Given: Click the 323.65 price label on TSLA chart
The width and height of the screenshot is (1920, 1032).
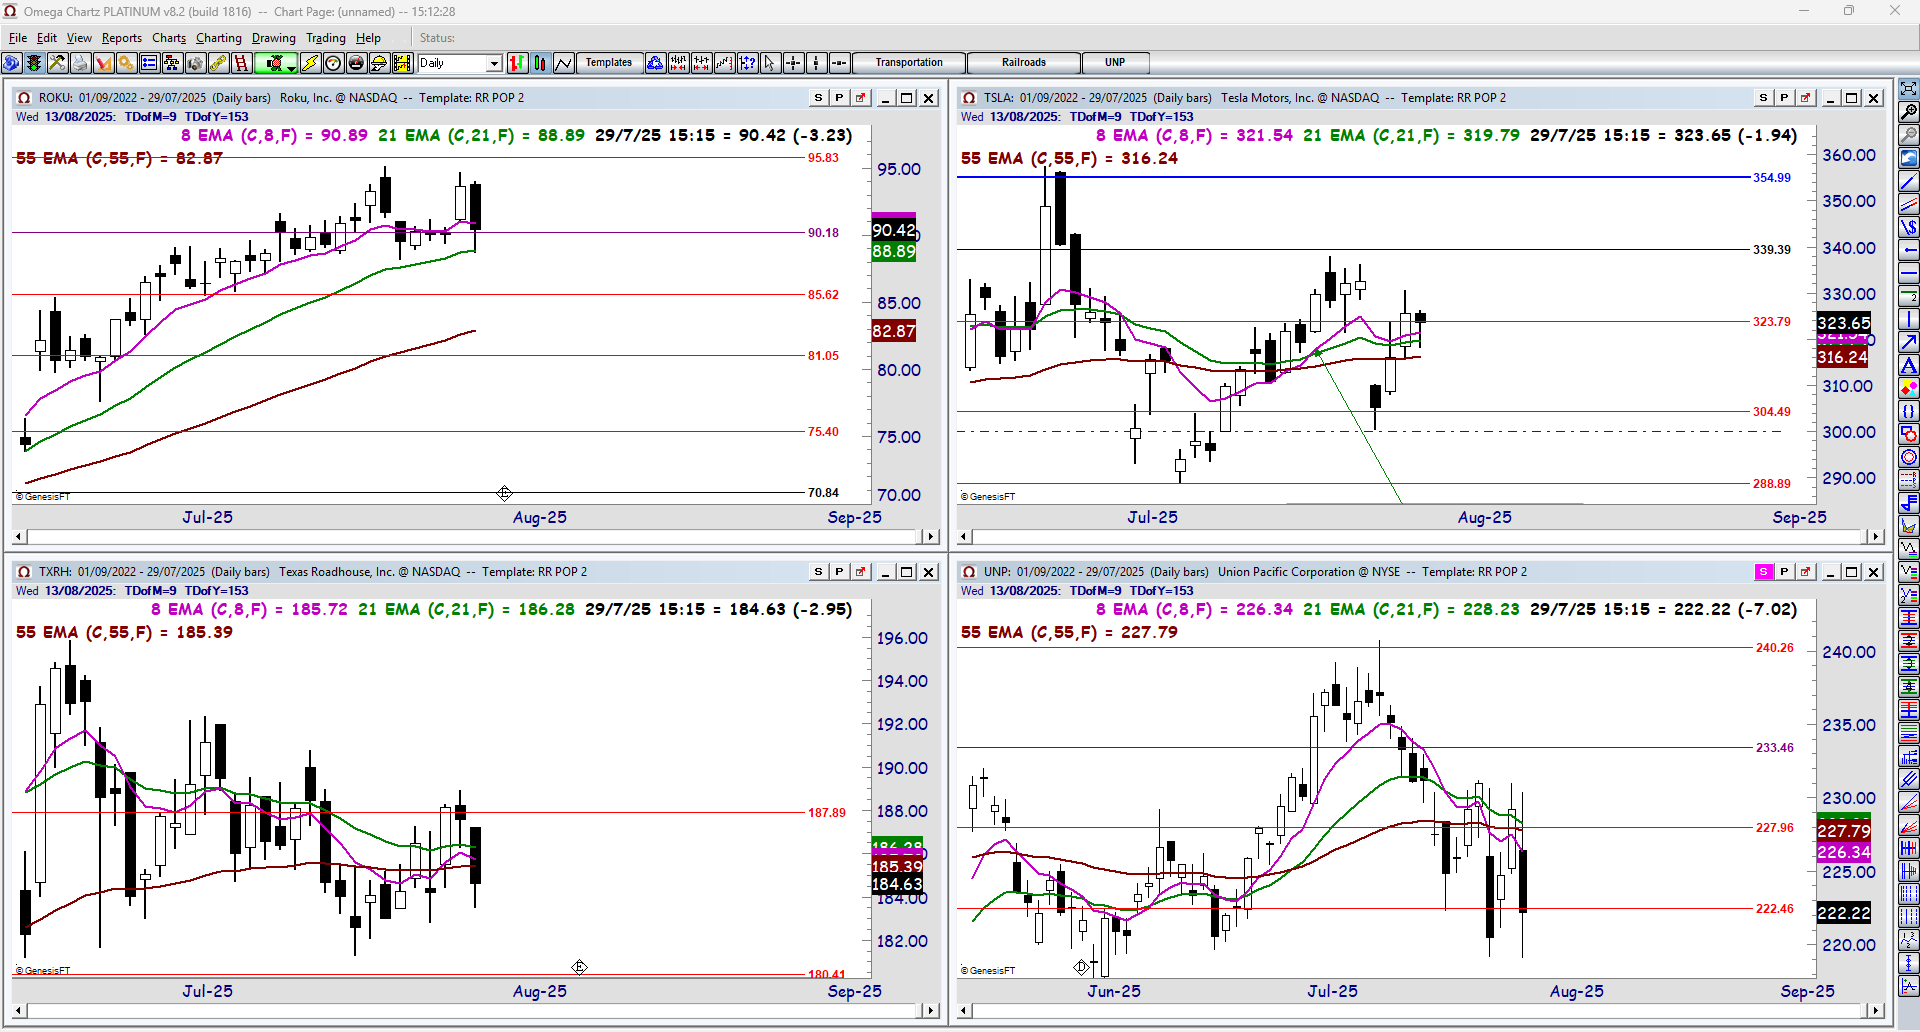Looking at the screenshot, I should point(1843,323).
